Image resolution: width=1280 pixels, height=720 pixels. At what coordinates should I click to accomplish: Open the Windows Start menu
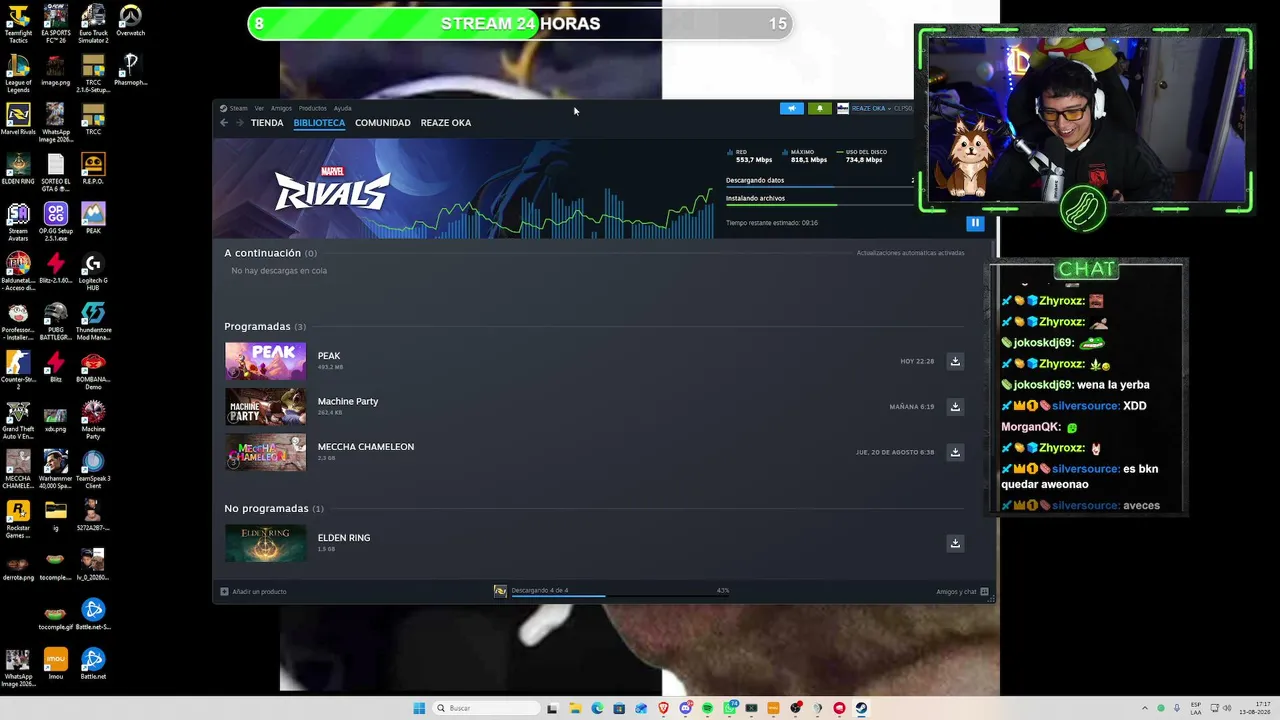click(419, 708)
